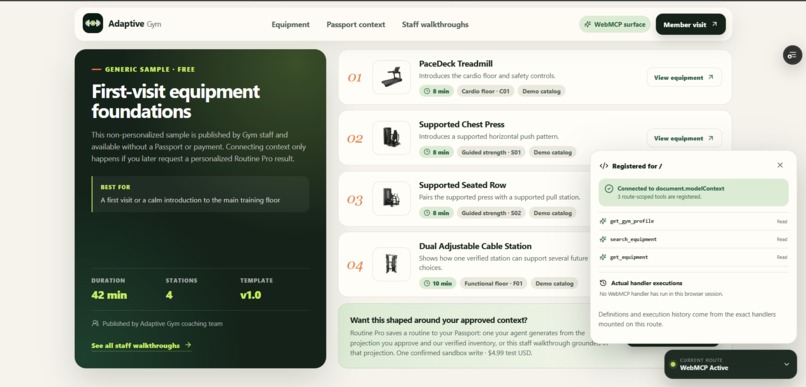Click the 8 min clock badge on Treadmill

(436, 91)
